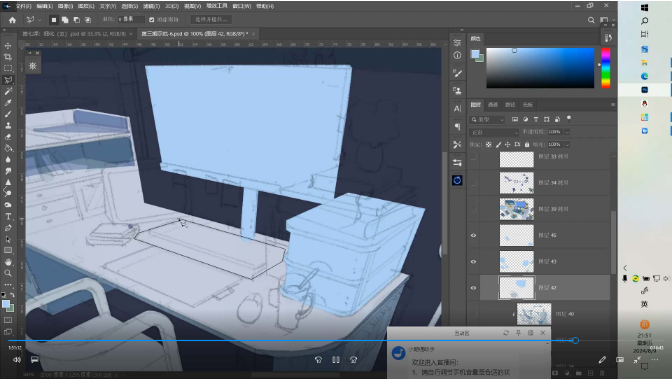Show layer 40 visibility box
Viewport: 672px width, 379px height.
[473, 314]
